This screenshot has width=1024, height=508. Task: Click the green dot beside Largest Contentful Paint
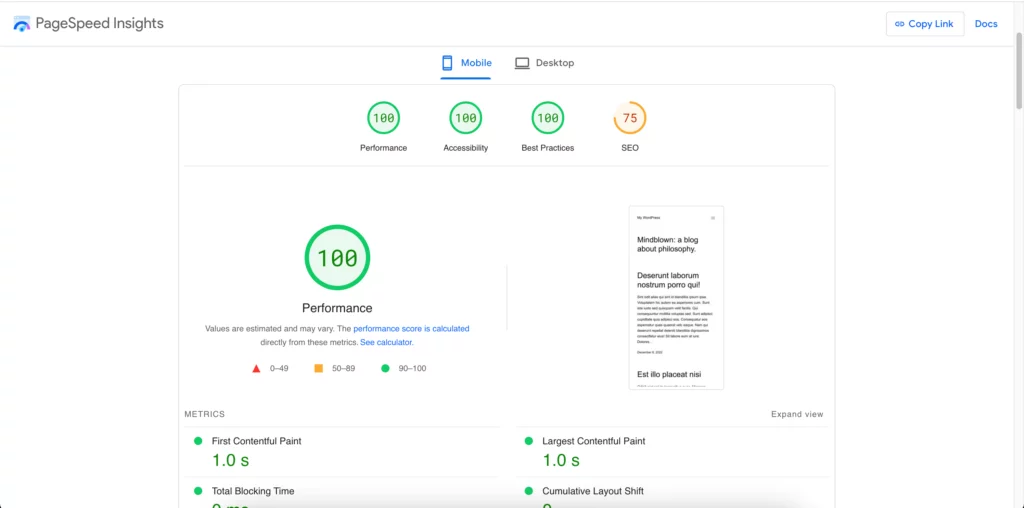528,441
